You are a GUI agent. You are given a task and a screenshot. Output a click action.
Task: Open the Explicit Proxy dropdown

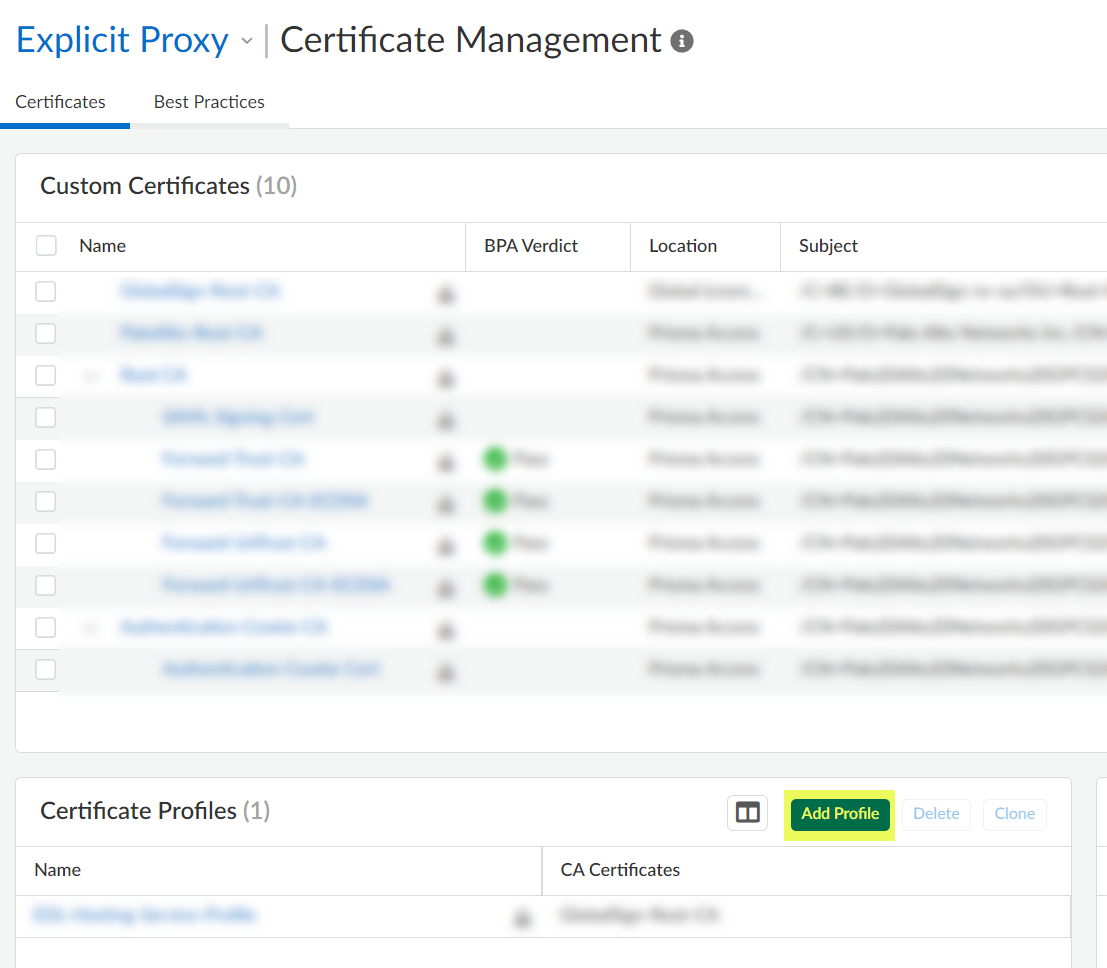pos(246,42)
